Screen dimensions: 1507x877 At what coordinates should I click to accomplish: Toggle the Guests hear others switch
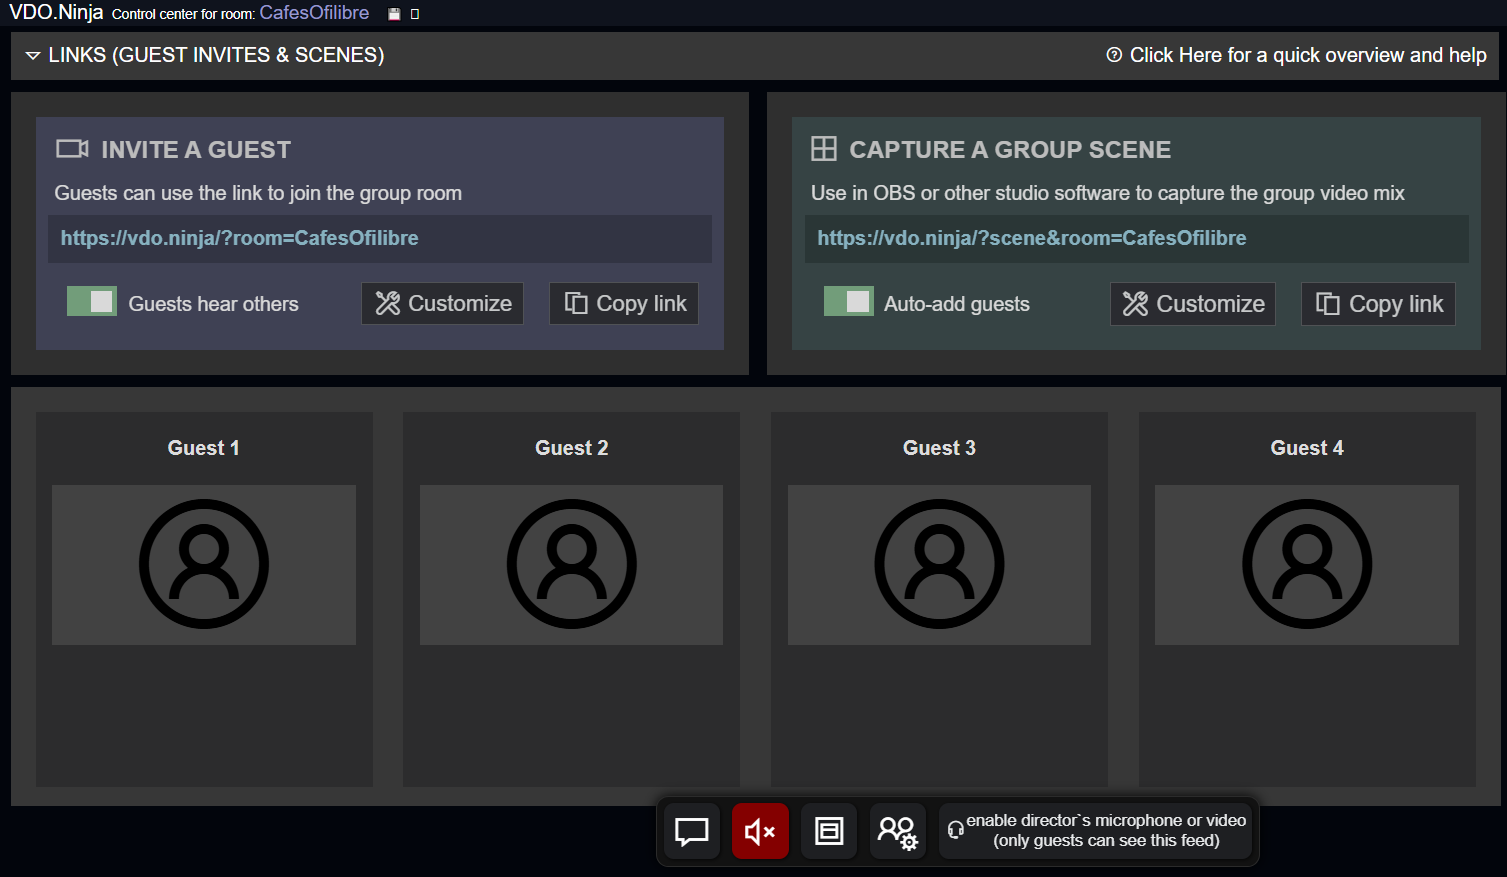tap(92, 302)
